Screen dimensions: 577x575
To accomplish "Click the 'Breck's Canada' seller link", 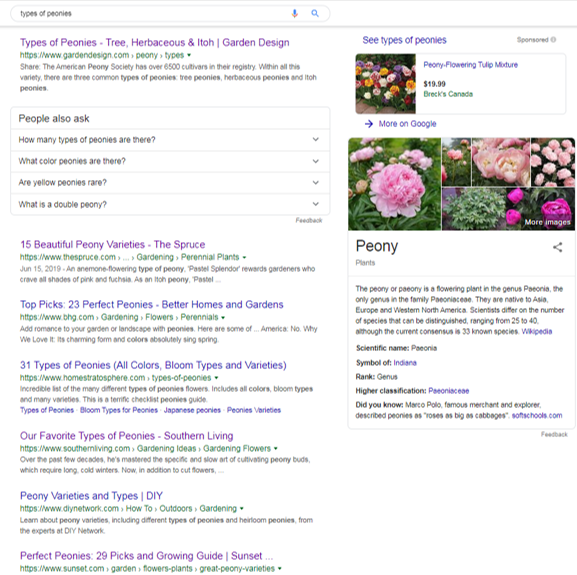I will click(x=448, y=94).
